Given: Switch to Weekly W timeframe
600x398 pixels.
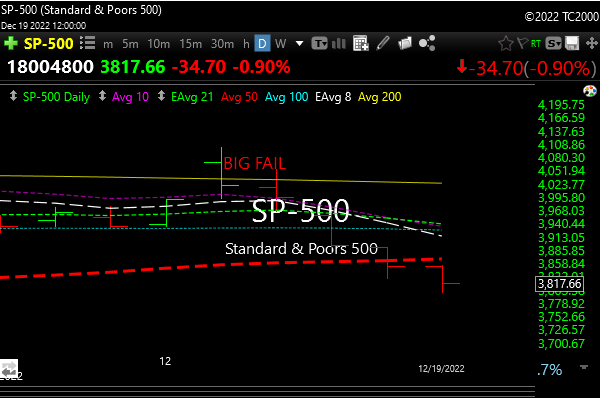Looking at the screenshot, I should coord(280,44).
